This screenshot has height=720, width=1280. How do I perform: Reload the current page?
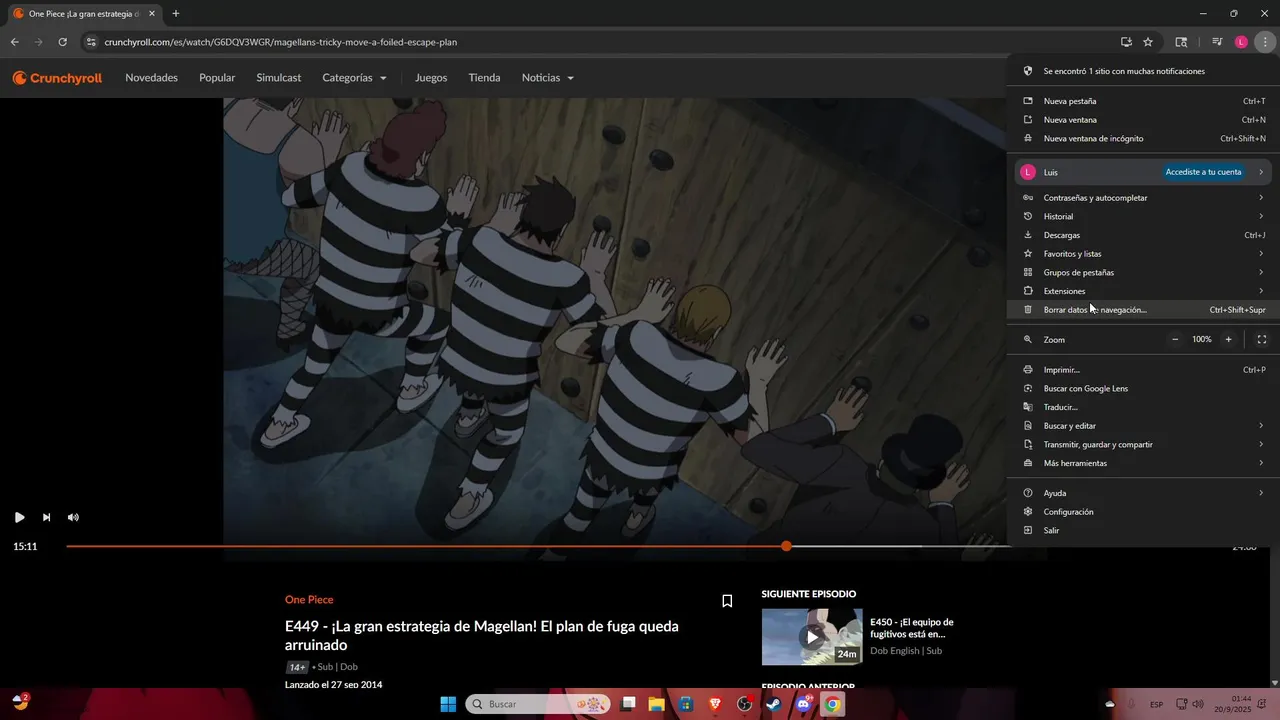62,42
